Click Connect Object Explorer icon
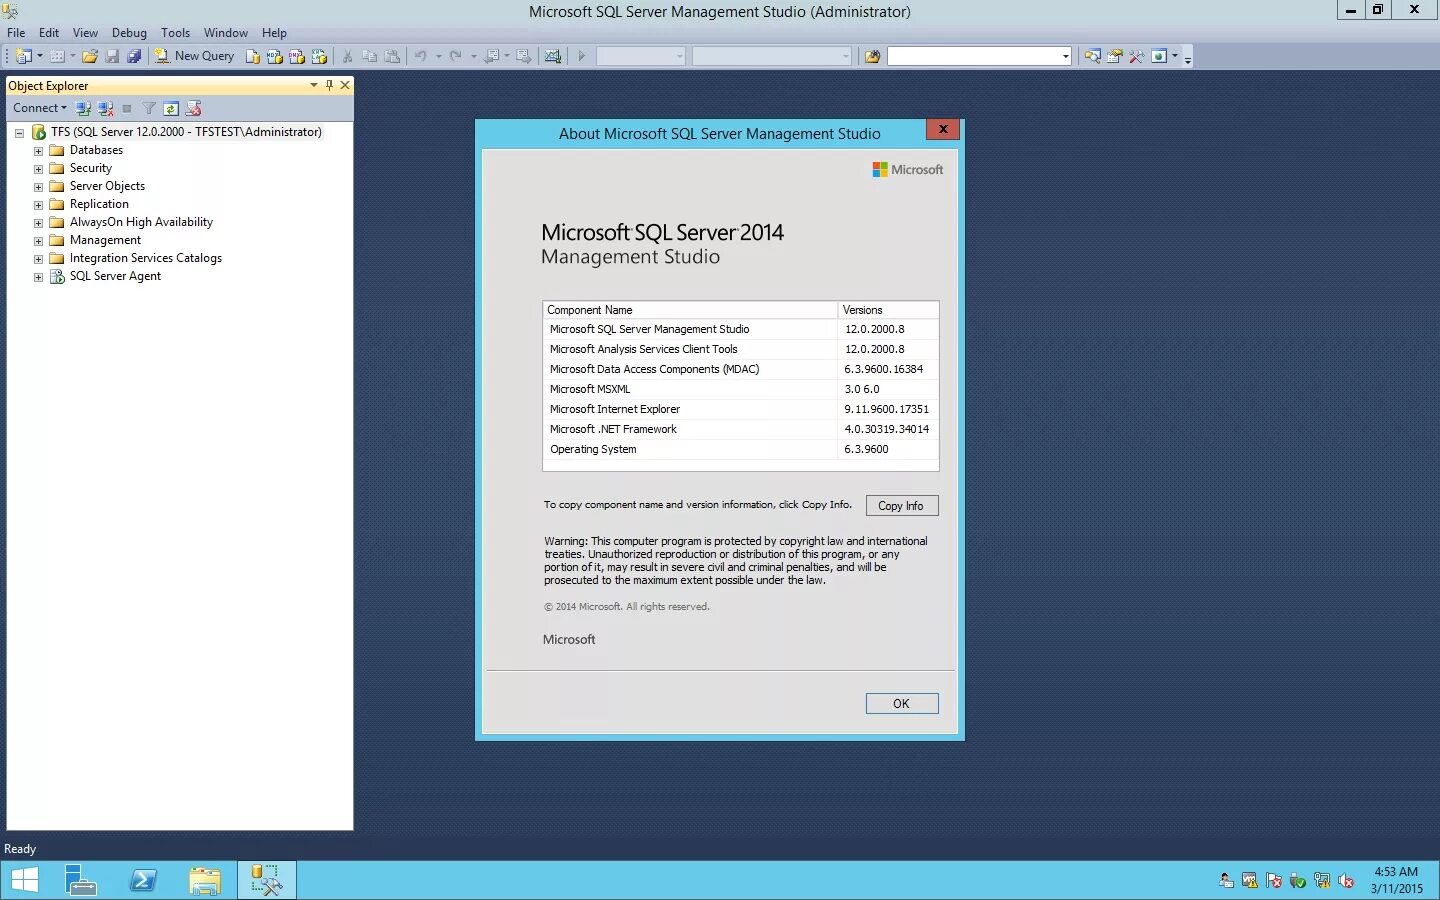Image resolution: width=1440 pixels, height=900 pixels. click(x=83, y=108)
